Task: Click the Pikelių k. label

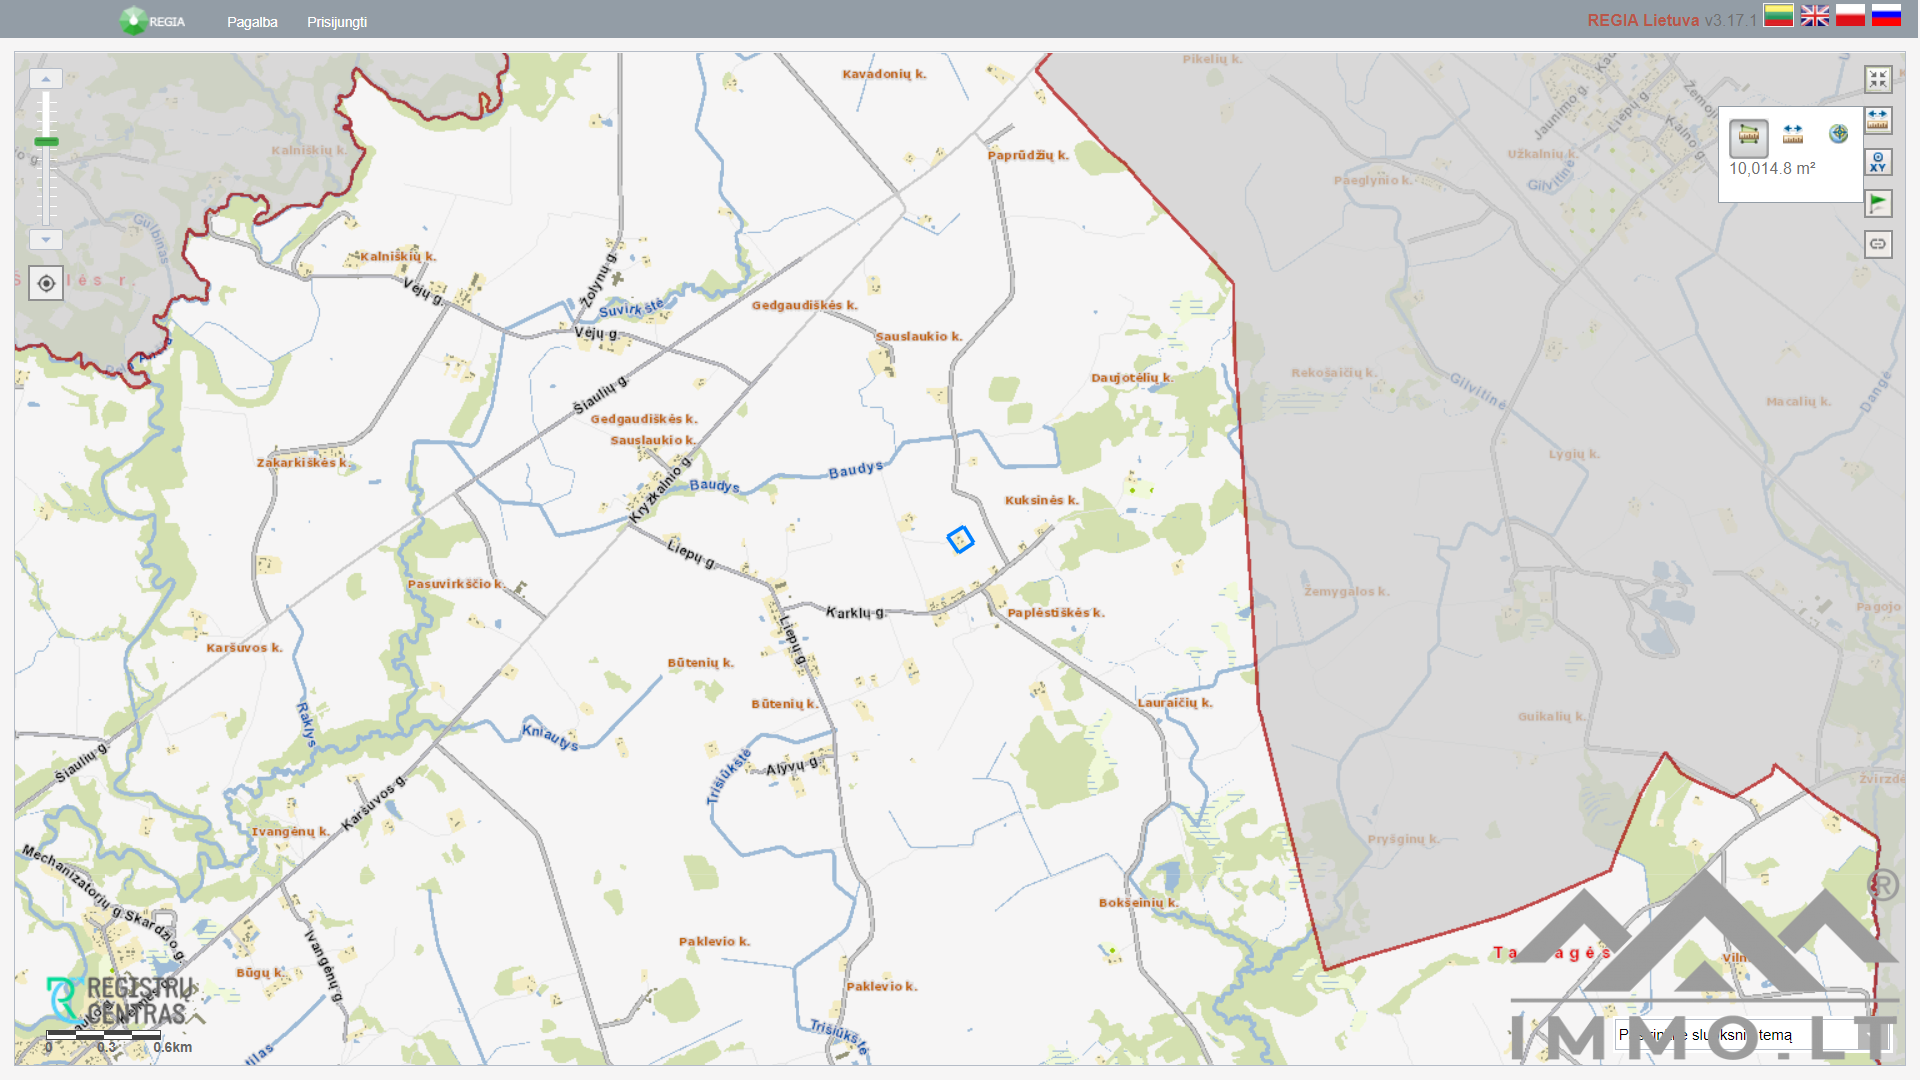Action: point(1212,60)
